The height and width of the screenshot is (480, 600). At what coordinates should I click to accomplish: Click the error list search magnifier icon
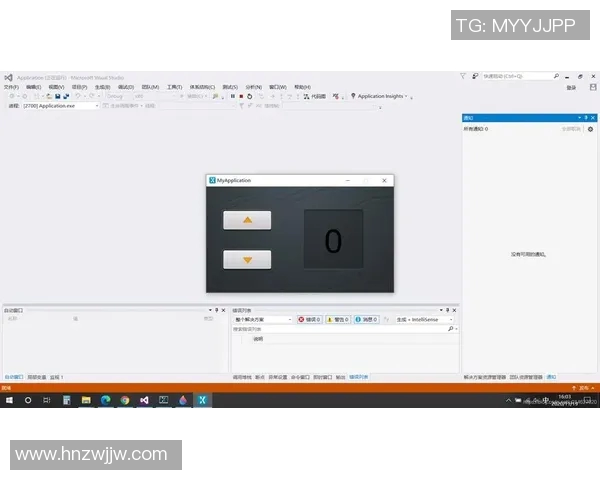point(451,329)
